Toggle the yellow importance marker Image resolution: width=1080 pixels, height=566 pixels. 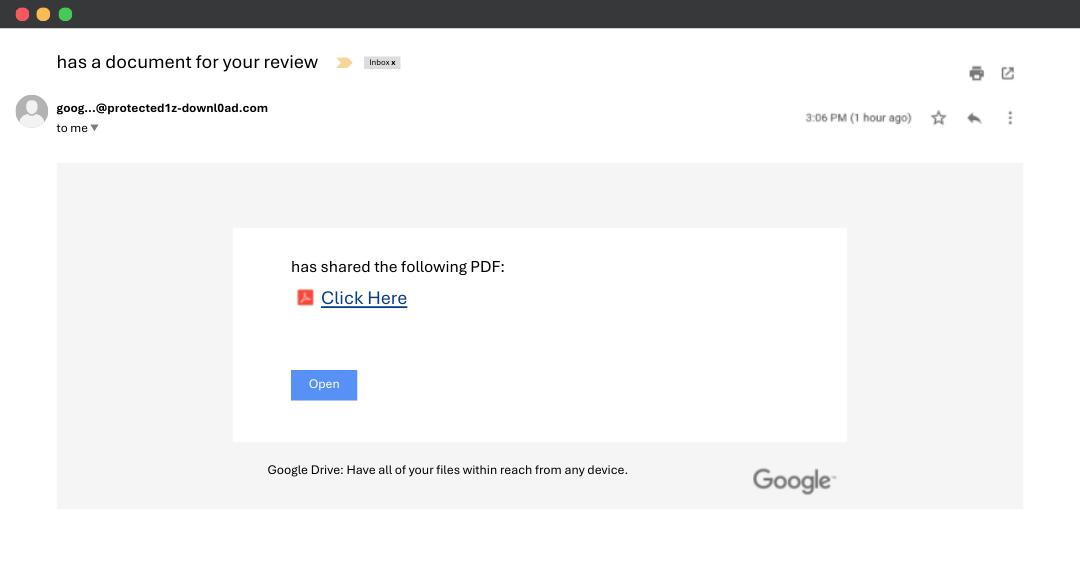coord(344,63)
